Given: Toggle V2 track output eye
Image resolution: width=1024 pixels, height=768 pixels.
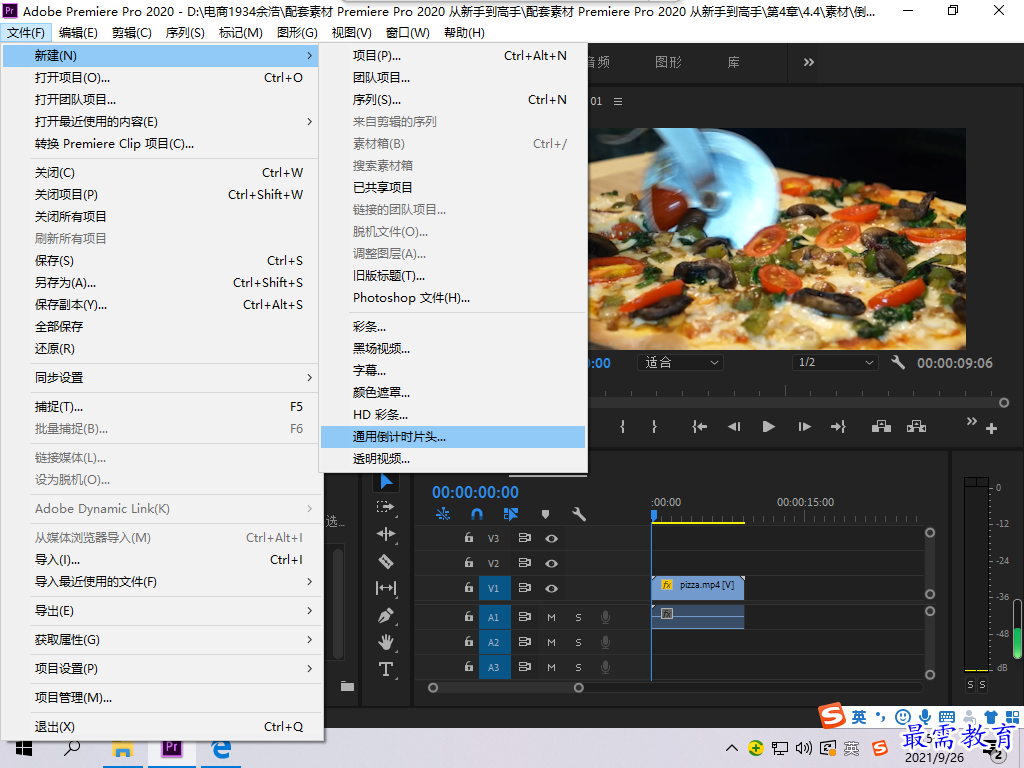Looking at the screenshot, I should point(551,563).
